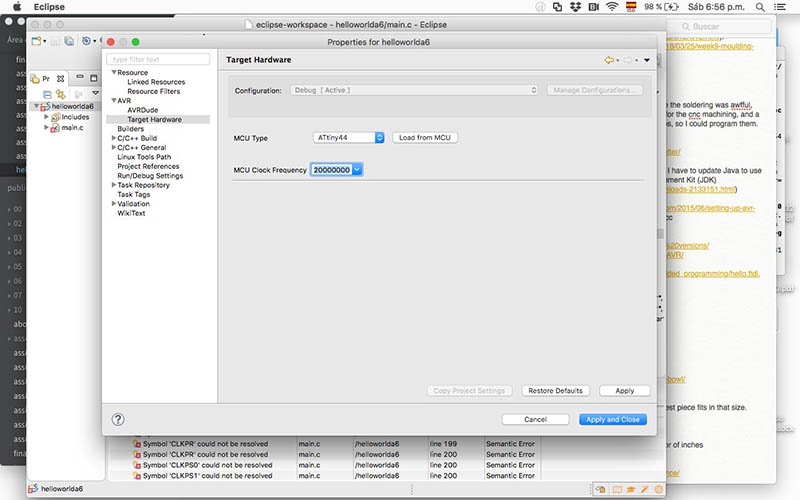Select Linux Tools Path page

[x=144, y=157]
